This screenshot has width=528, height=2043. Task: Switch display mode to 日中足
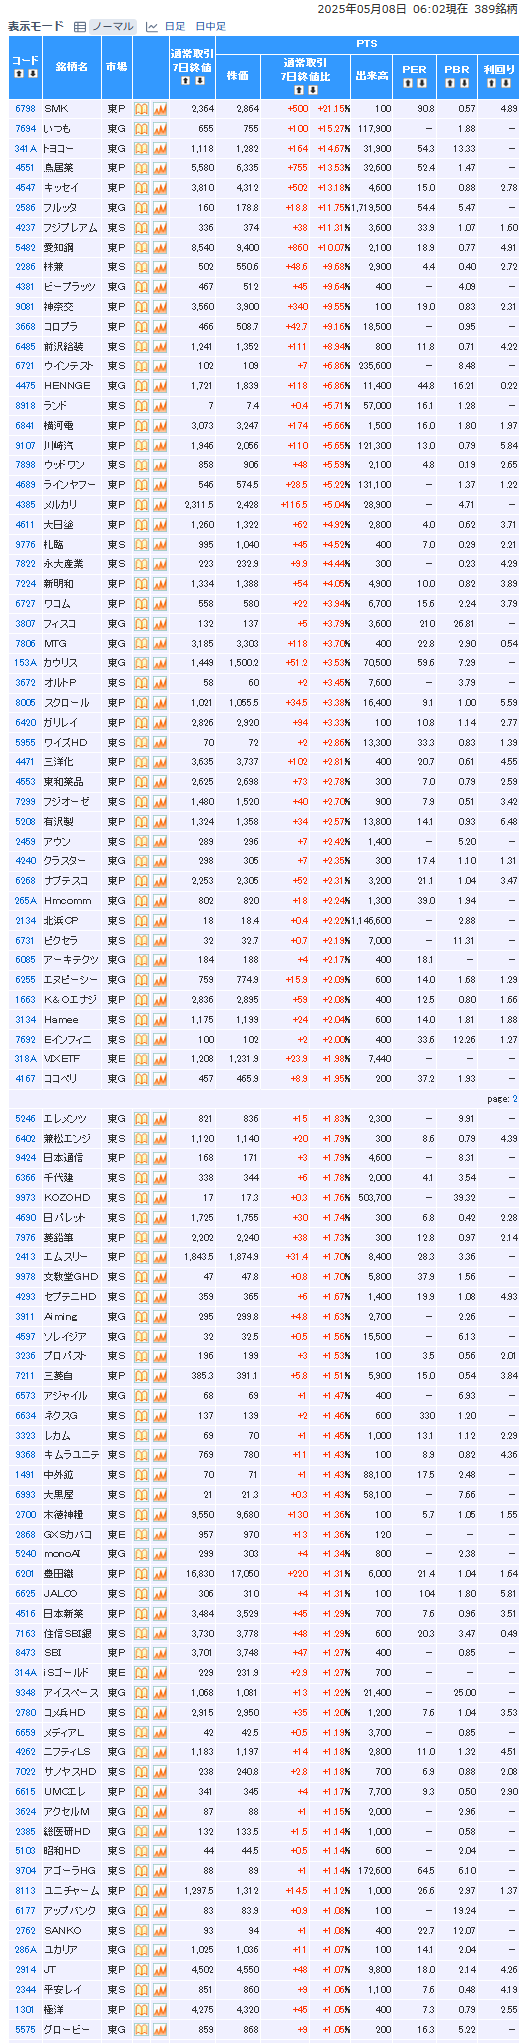211,27
